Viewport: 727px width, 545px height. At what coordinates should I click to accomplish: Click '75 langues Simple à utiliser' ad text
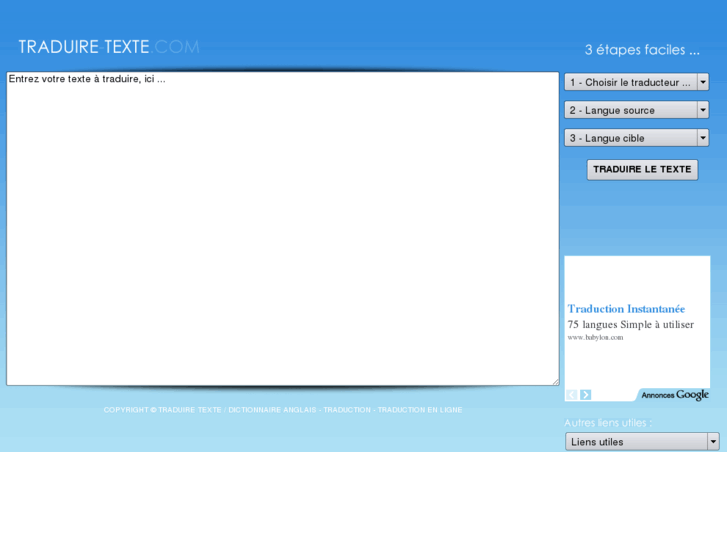click(x=631, y=325)
